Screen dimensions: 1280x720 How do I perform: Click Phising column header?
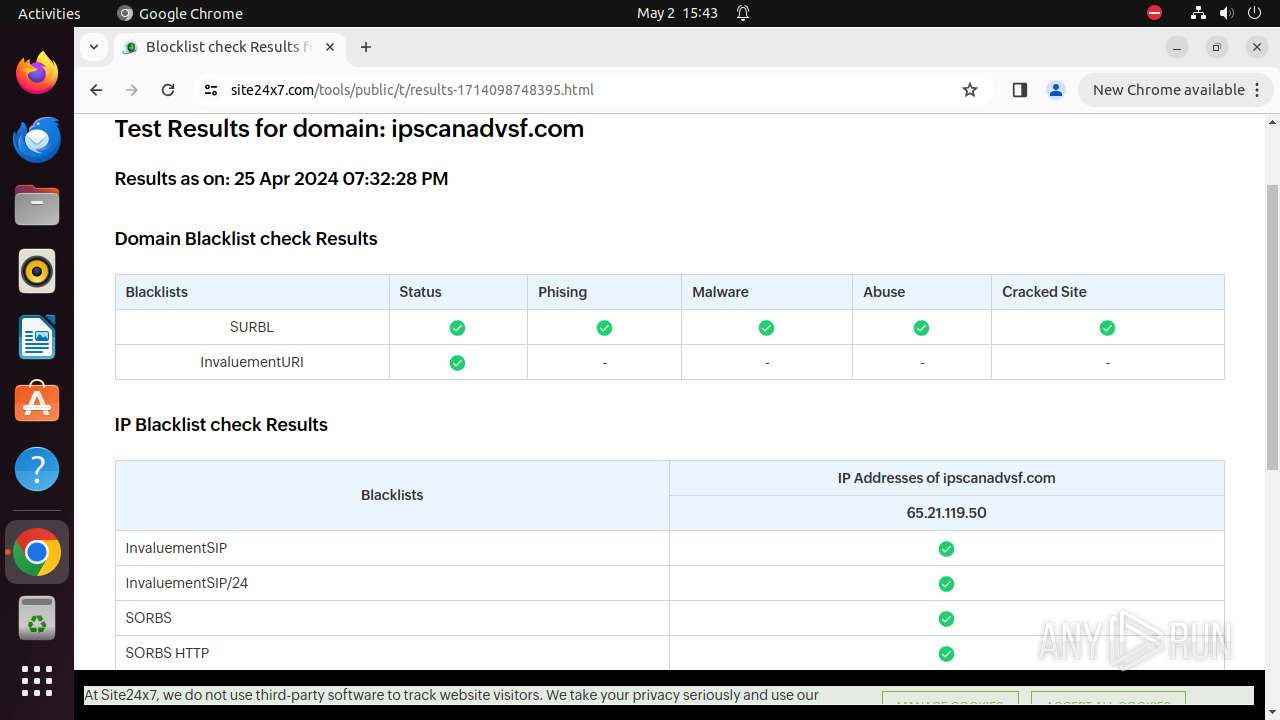click(x=604, y=292)
